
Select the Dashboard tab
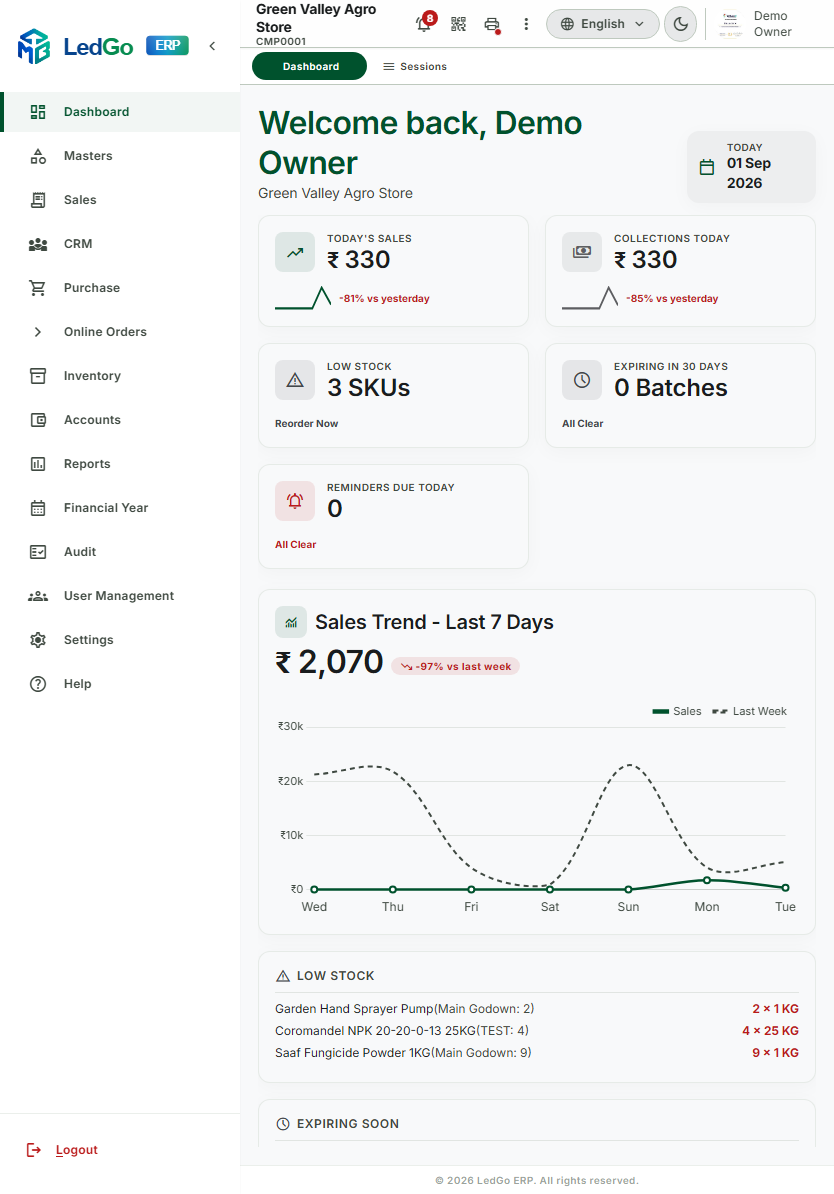click(x=310, y=66)
